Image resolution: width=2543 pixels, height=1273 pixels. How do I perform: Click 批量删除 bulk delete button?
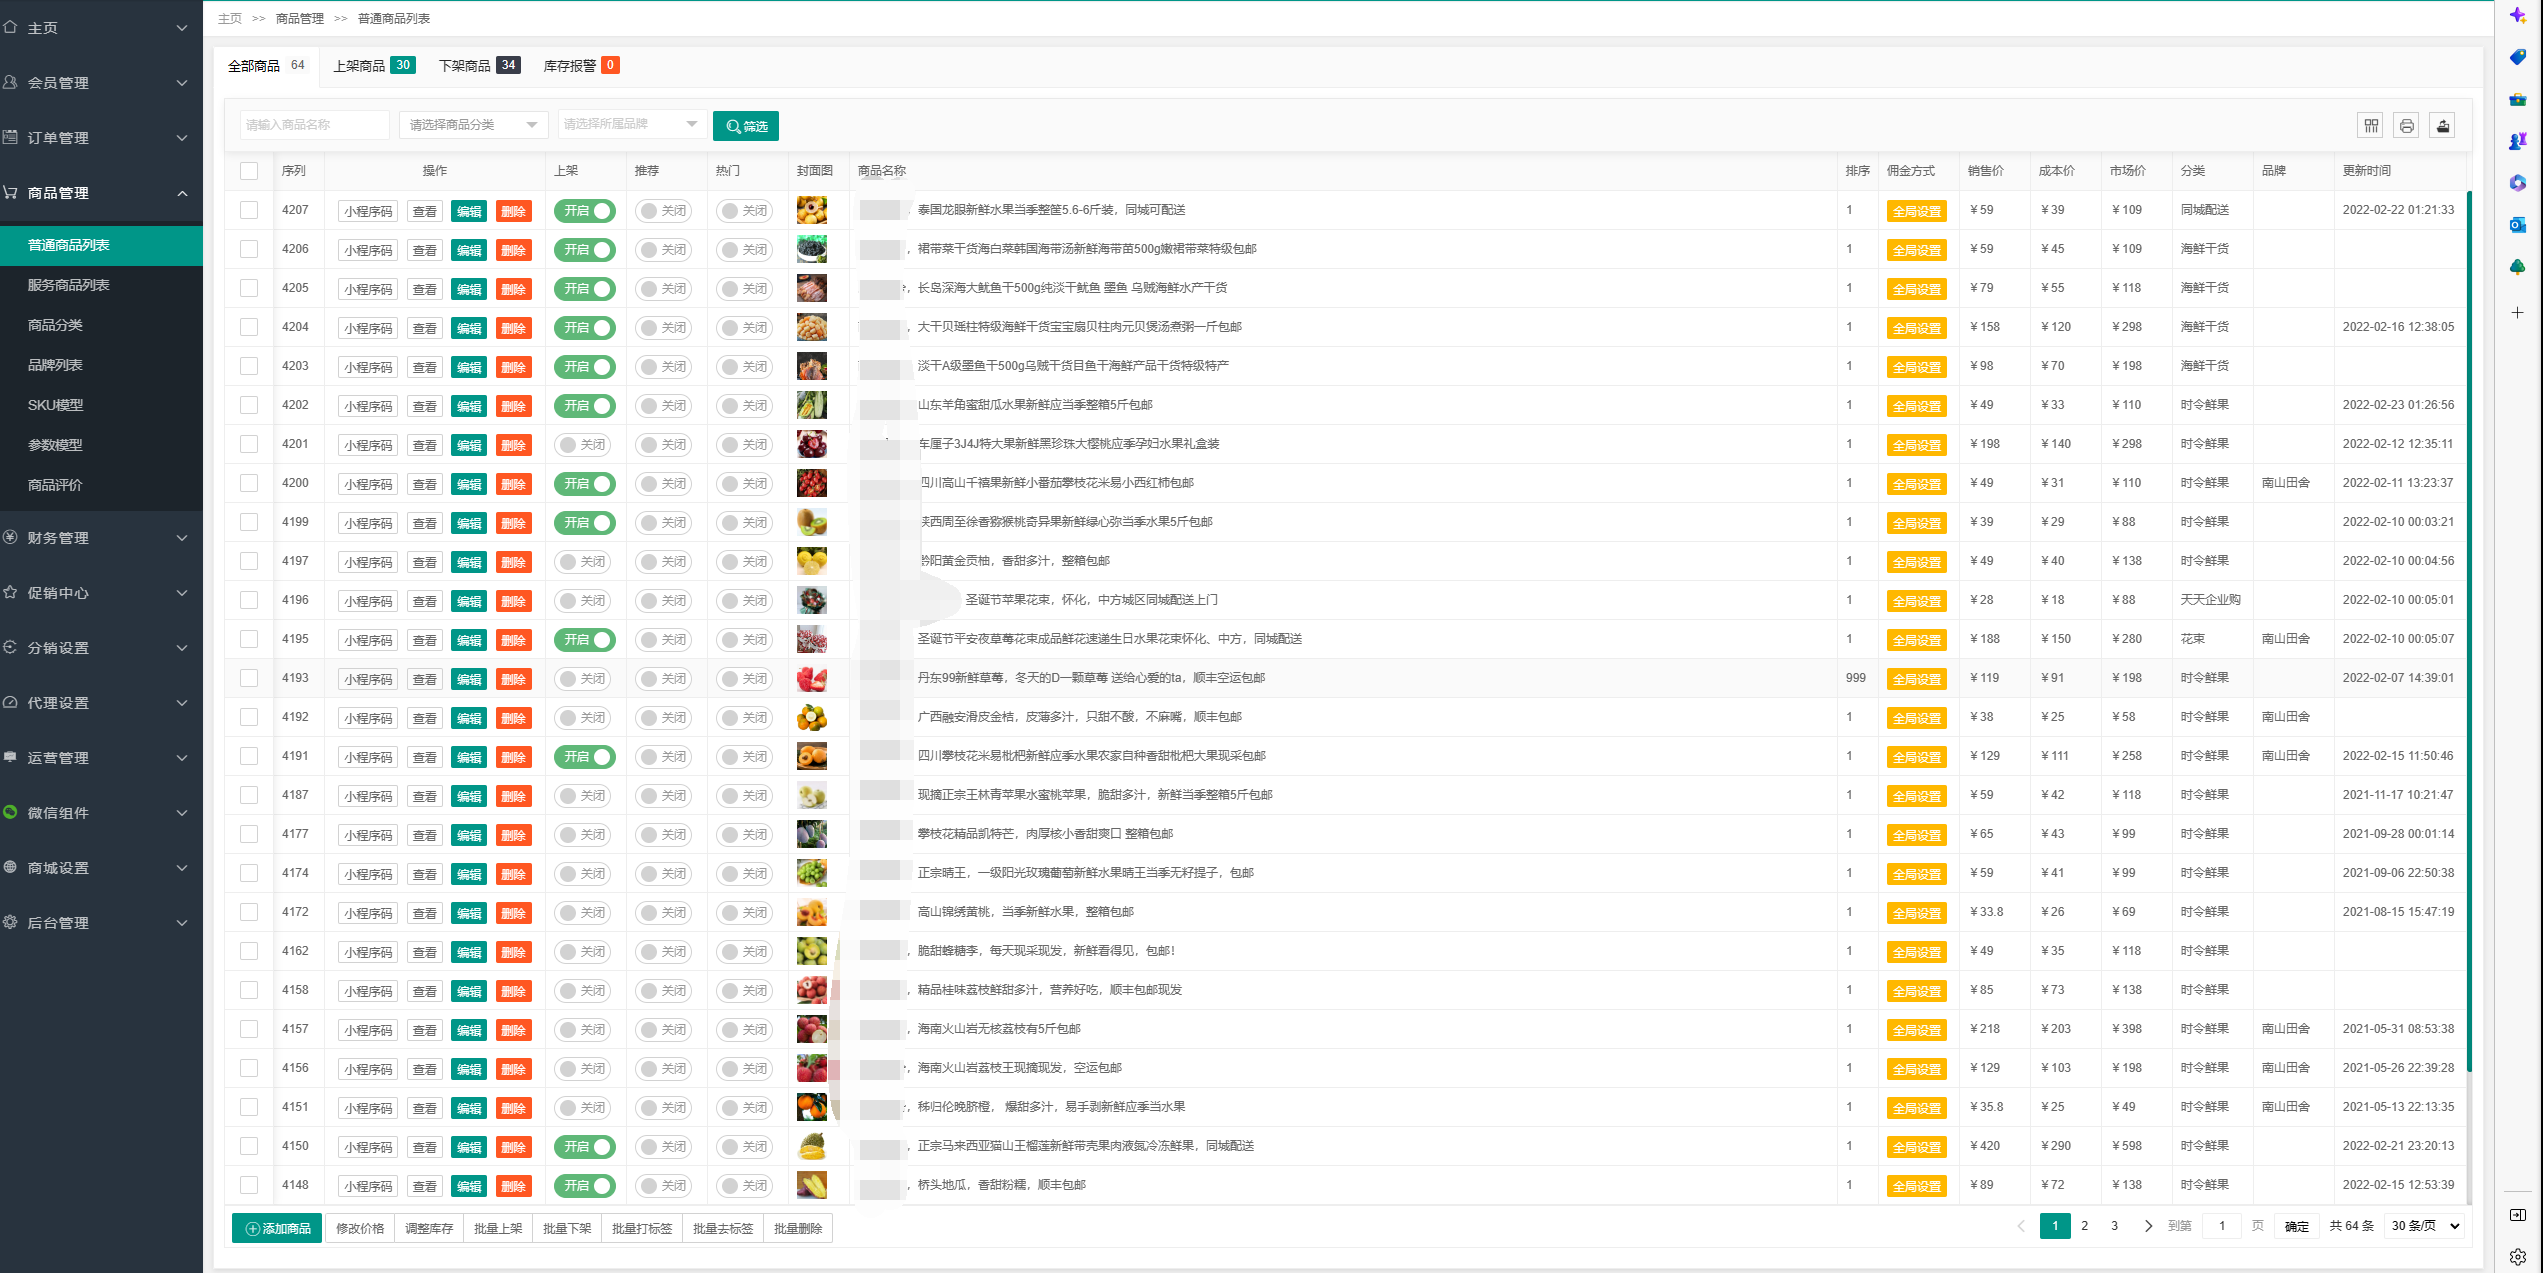(x=798, y=1228)
